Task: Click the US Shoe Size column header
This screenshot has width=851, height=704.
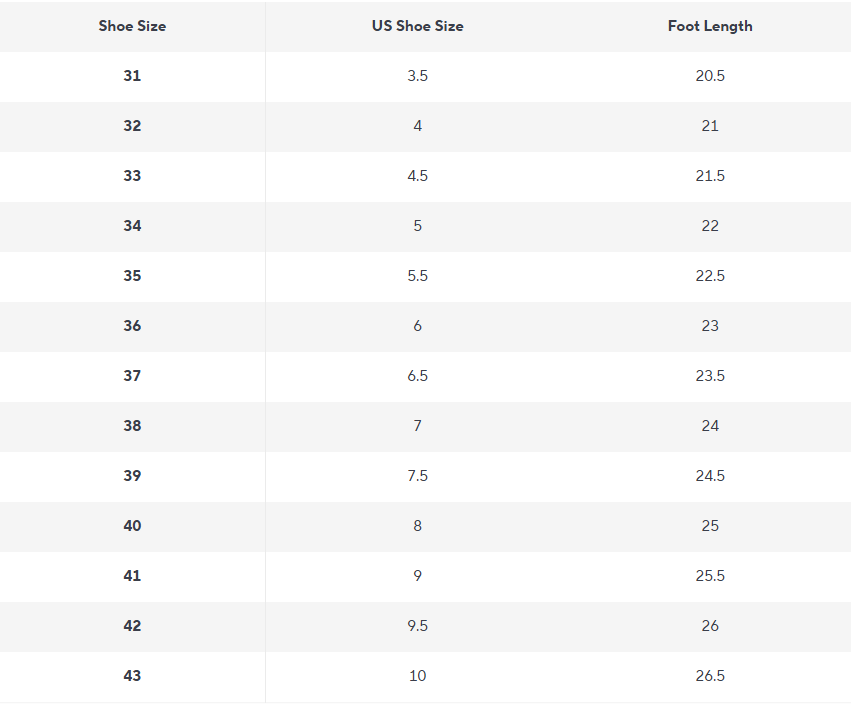Action: coord(417,26)
